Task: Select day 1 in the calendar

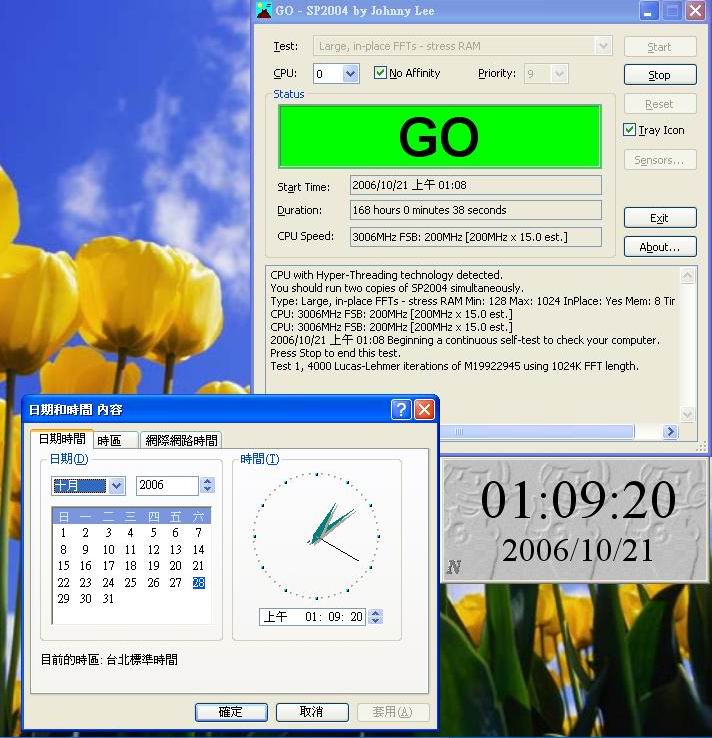Action: pyautogui.click(x=63, y=533)
